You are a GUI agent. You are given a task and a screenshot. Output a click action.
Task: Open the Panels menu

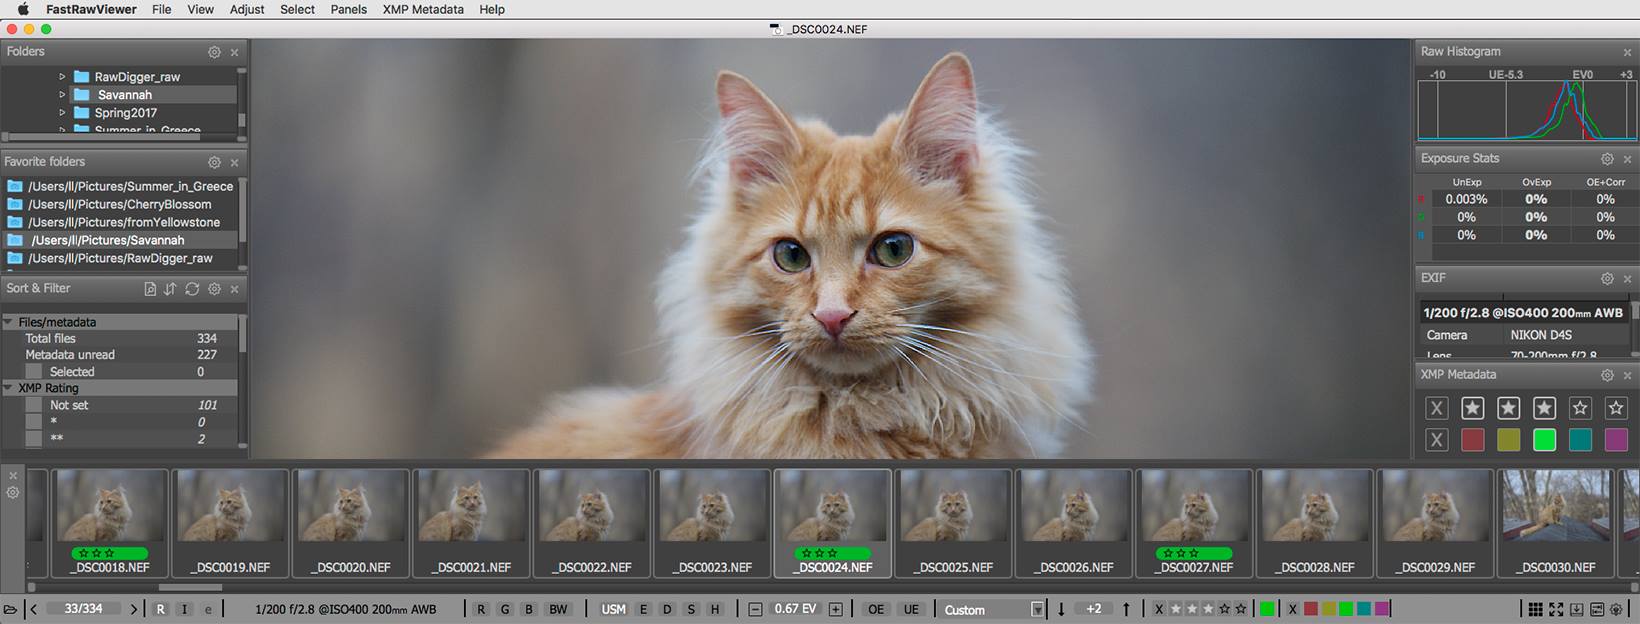348,9
